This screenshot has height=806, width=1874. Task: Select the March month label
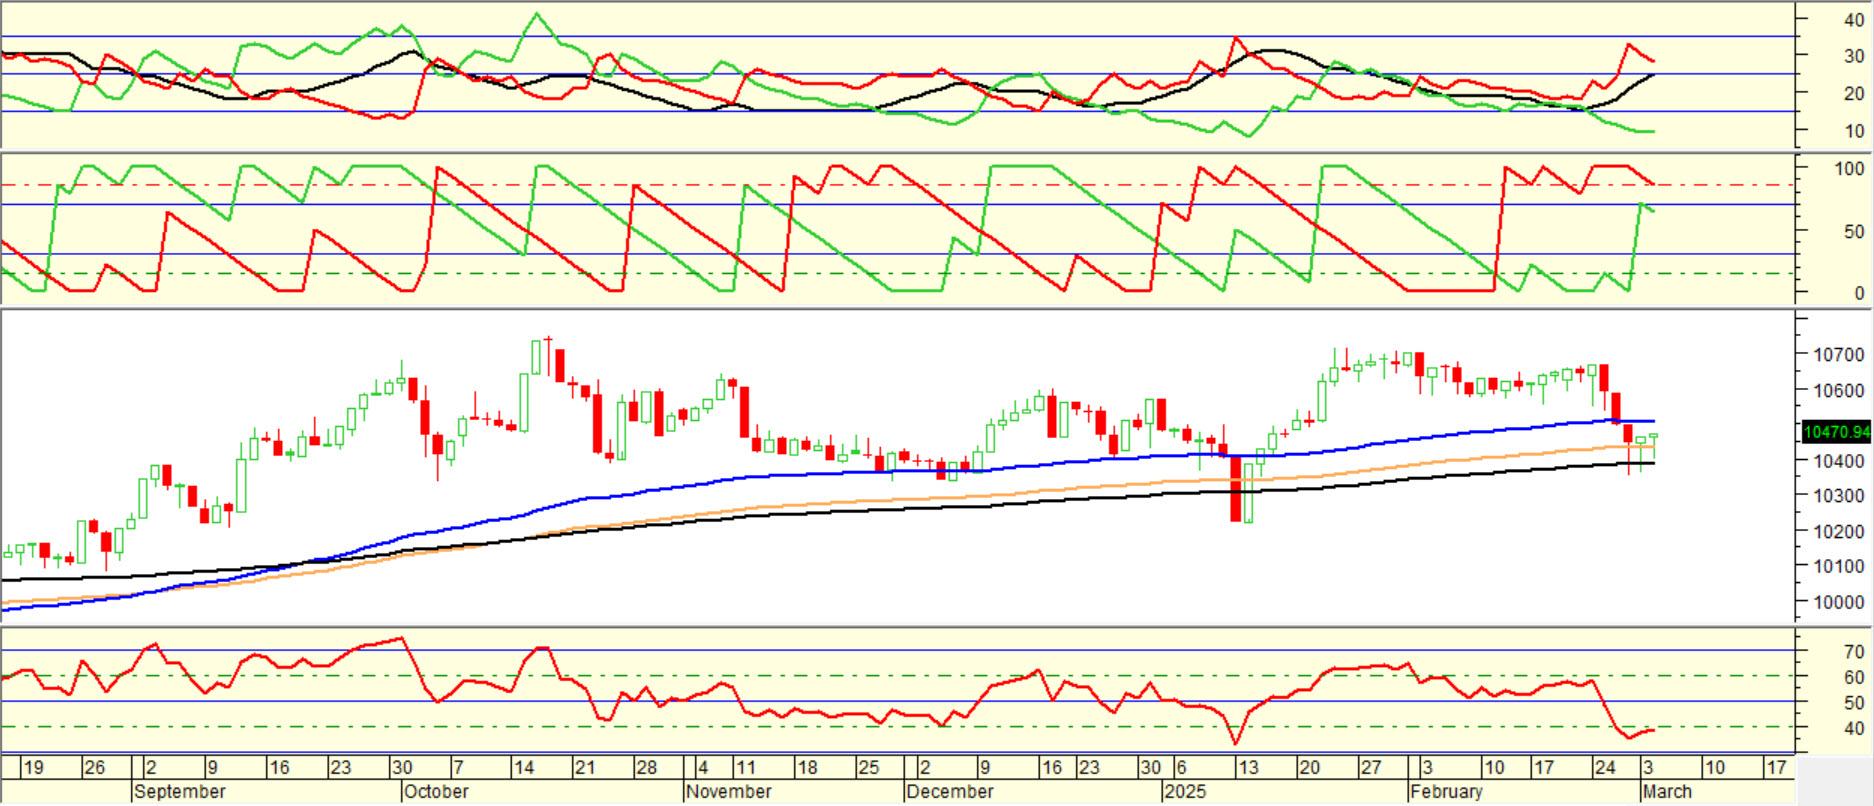(x=1668, y=792)
